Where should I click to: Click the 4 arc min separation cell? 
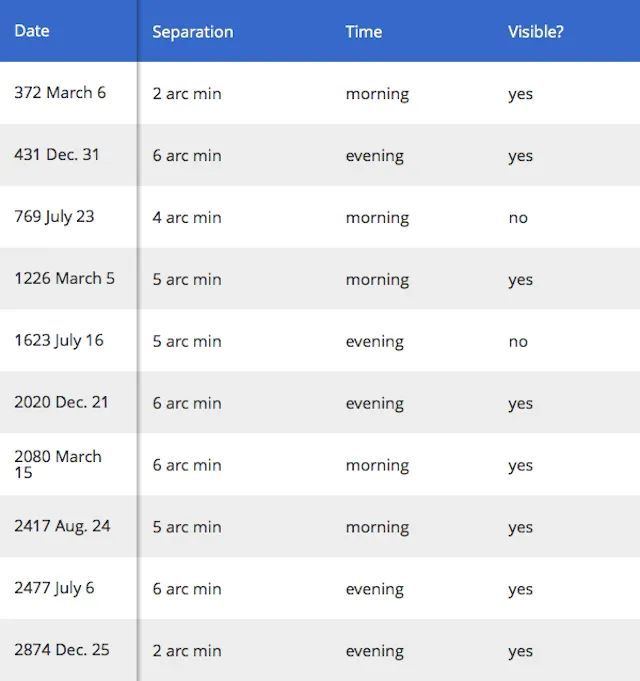[x=187, y=218]
